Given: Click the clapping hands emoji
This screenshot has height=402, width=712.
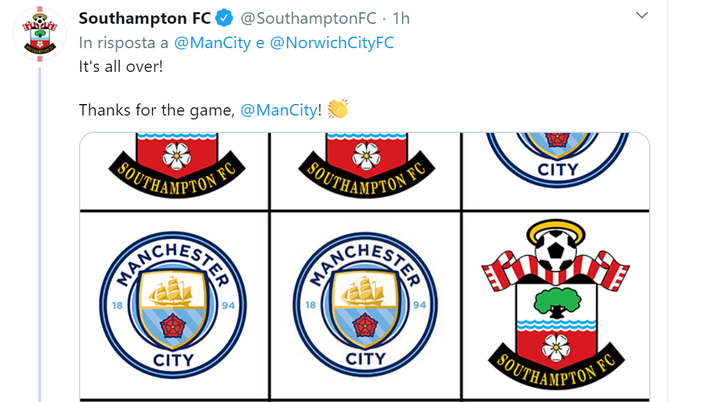Looking at the screenshot, I should point(337,108).
